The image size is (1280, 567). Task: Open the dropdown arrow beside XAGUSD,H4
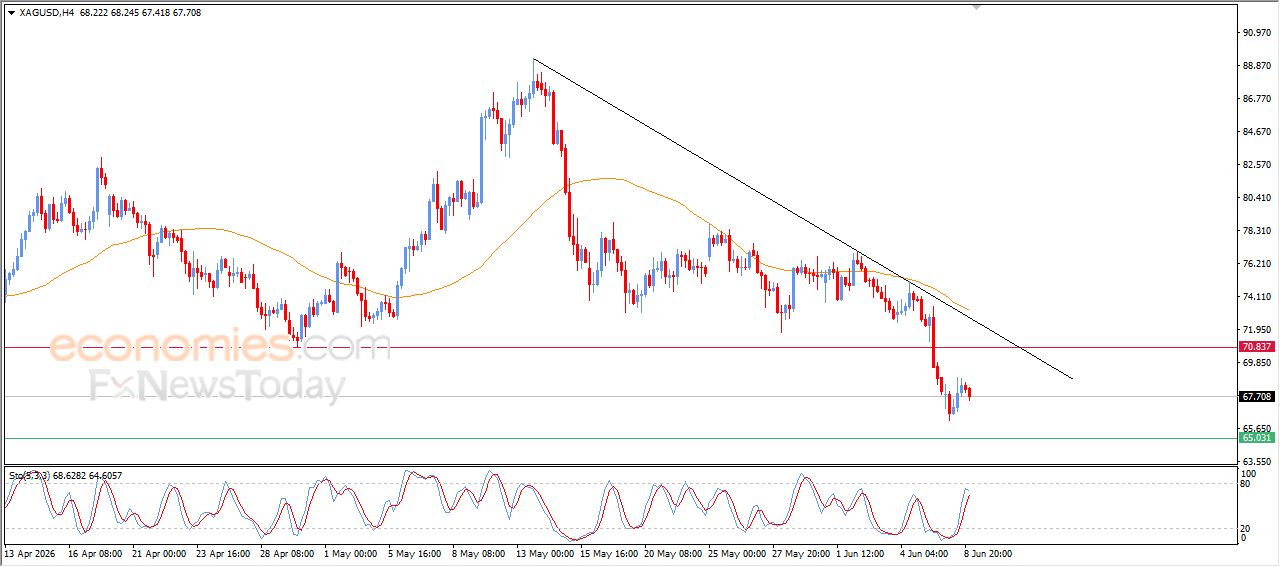(11, 13)
